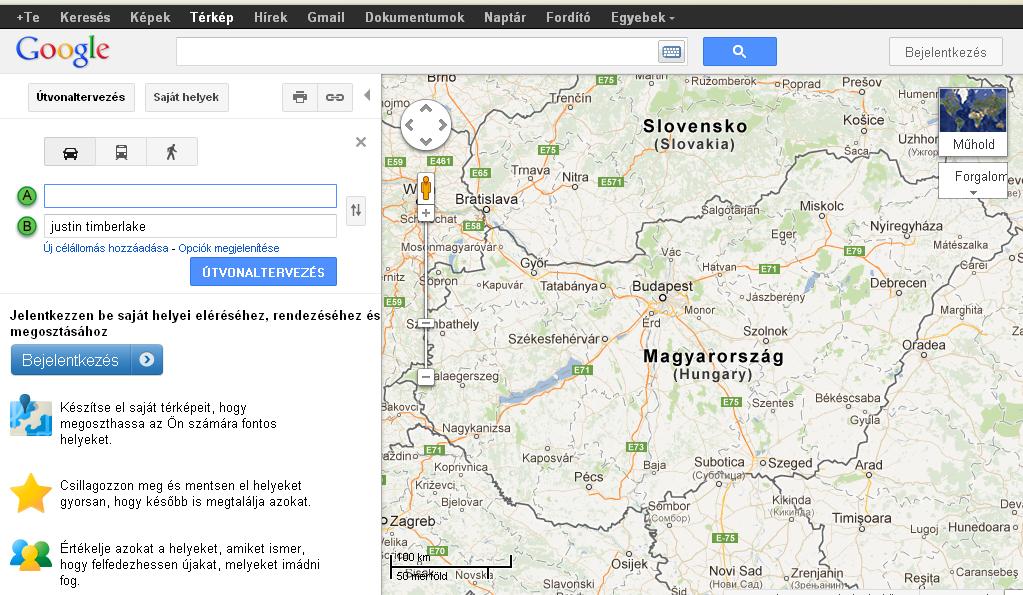Viewport: 1023px width, 595px height.
Task: Click Zagreb label on the map
Action: 412,521
